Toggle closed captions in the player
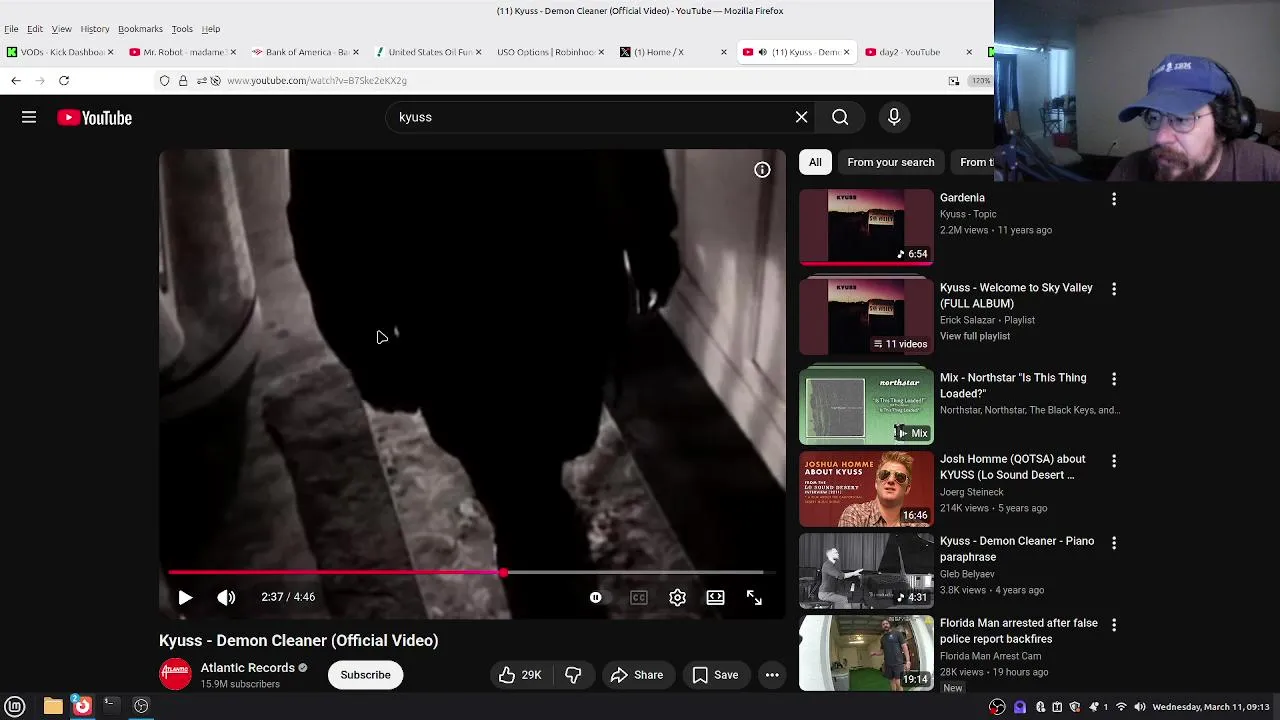This screenshot has height=720, width=1280. pyautogui.click(x=638, y=597)
